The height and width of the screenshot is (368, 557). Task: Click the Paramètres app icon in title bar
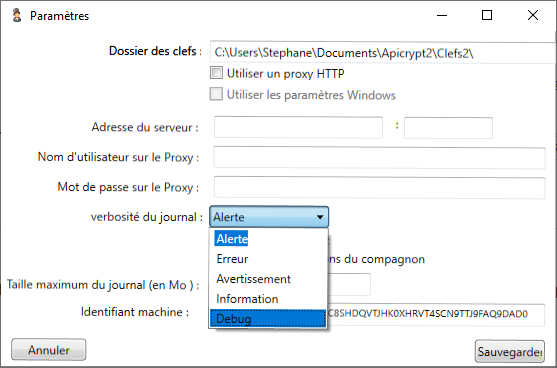pos(16,16)
